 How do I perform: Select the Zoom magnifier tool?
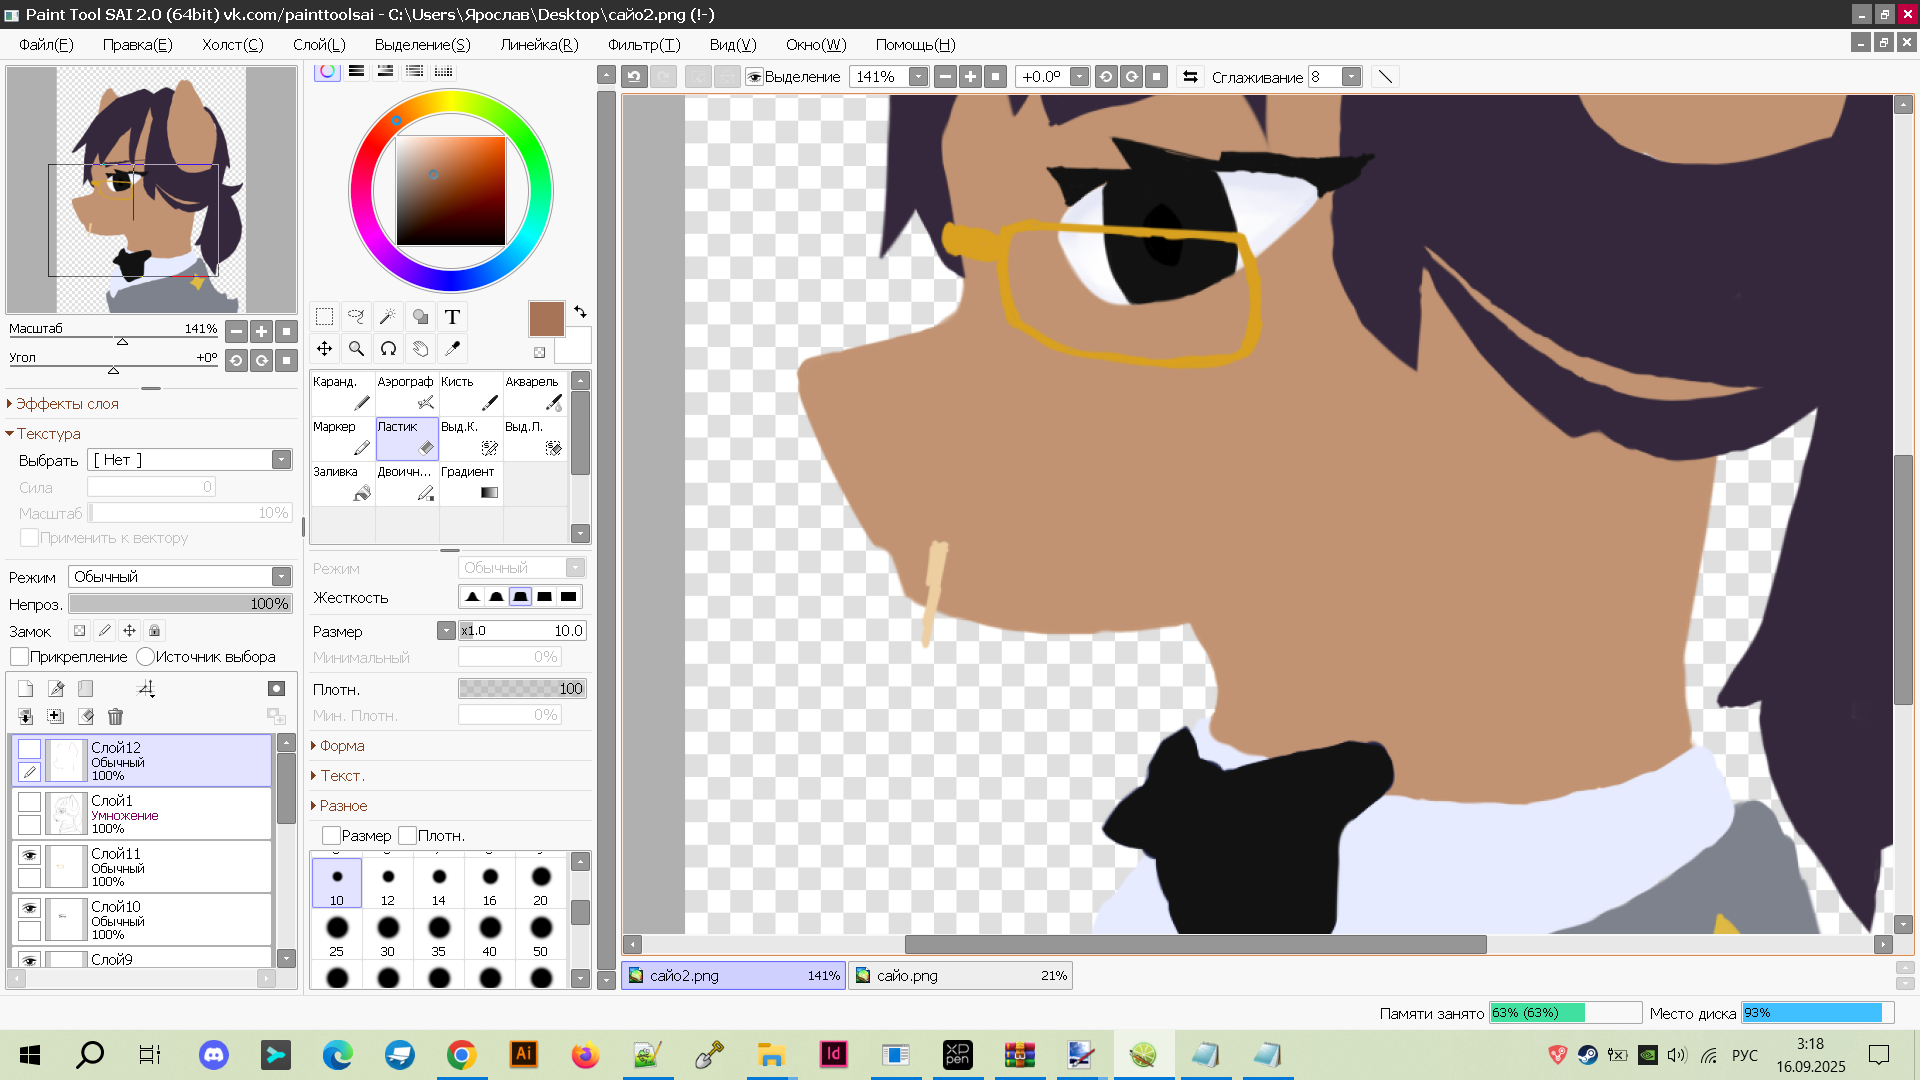(x=356, y=349)
